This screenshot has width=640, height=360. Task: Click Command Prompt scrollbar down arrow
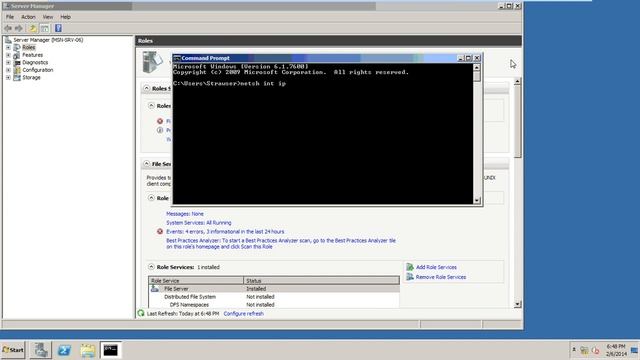(x=477, y=200)
